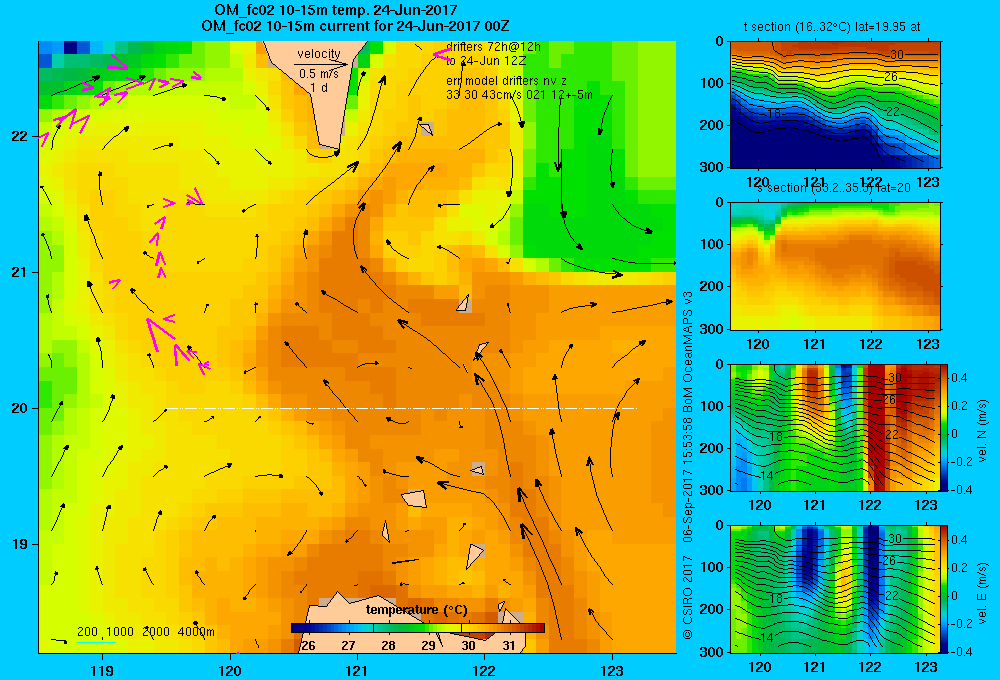The height and width of the screenshot is (680, 1000).
Task: Click latitude label '21' on main map axis
Action: [19, 272]
